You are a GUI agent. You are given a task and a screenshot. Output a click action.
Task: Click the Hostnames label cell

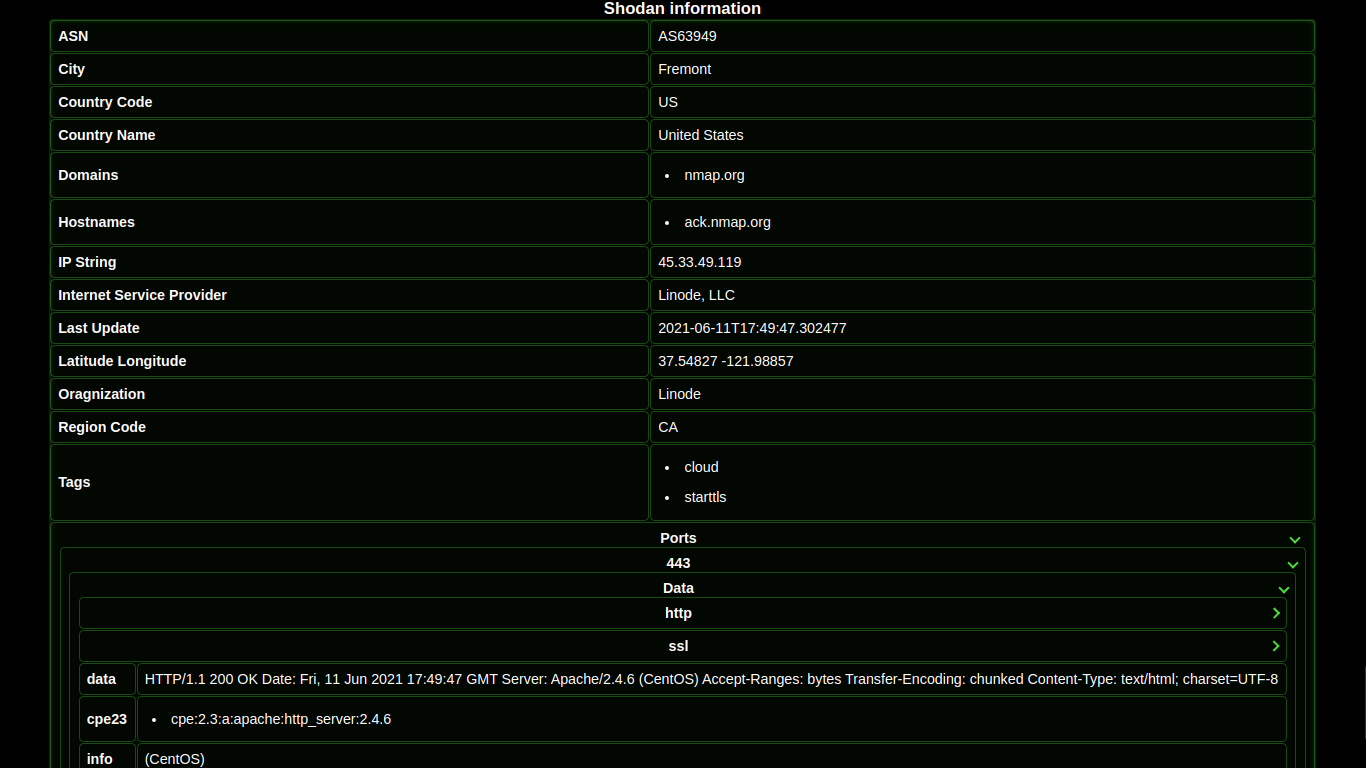(349, 222)
